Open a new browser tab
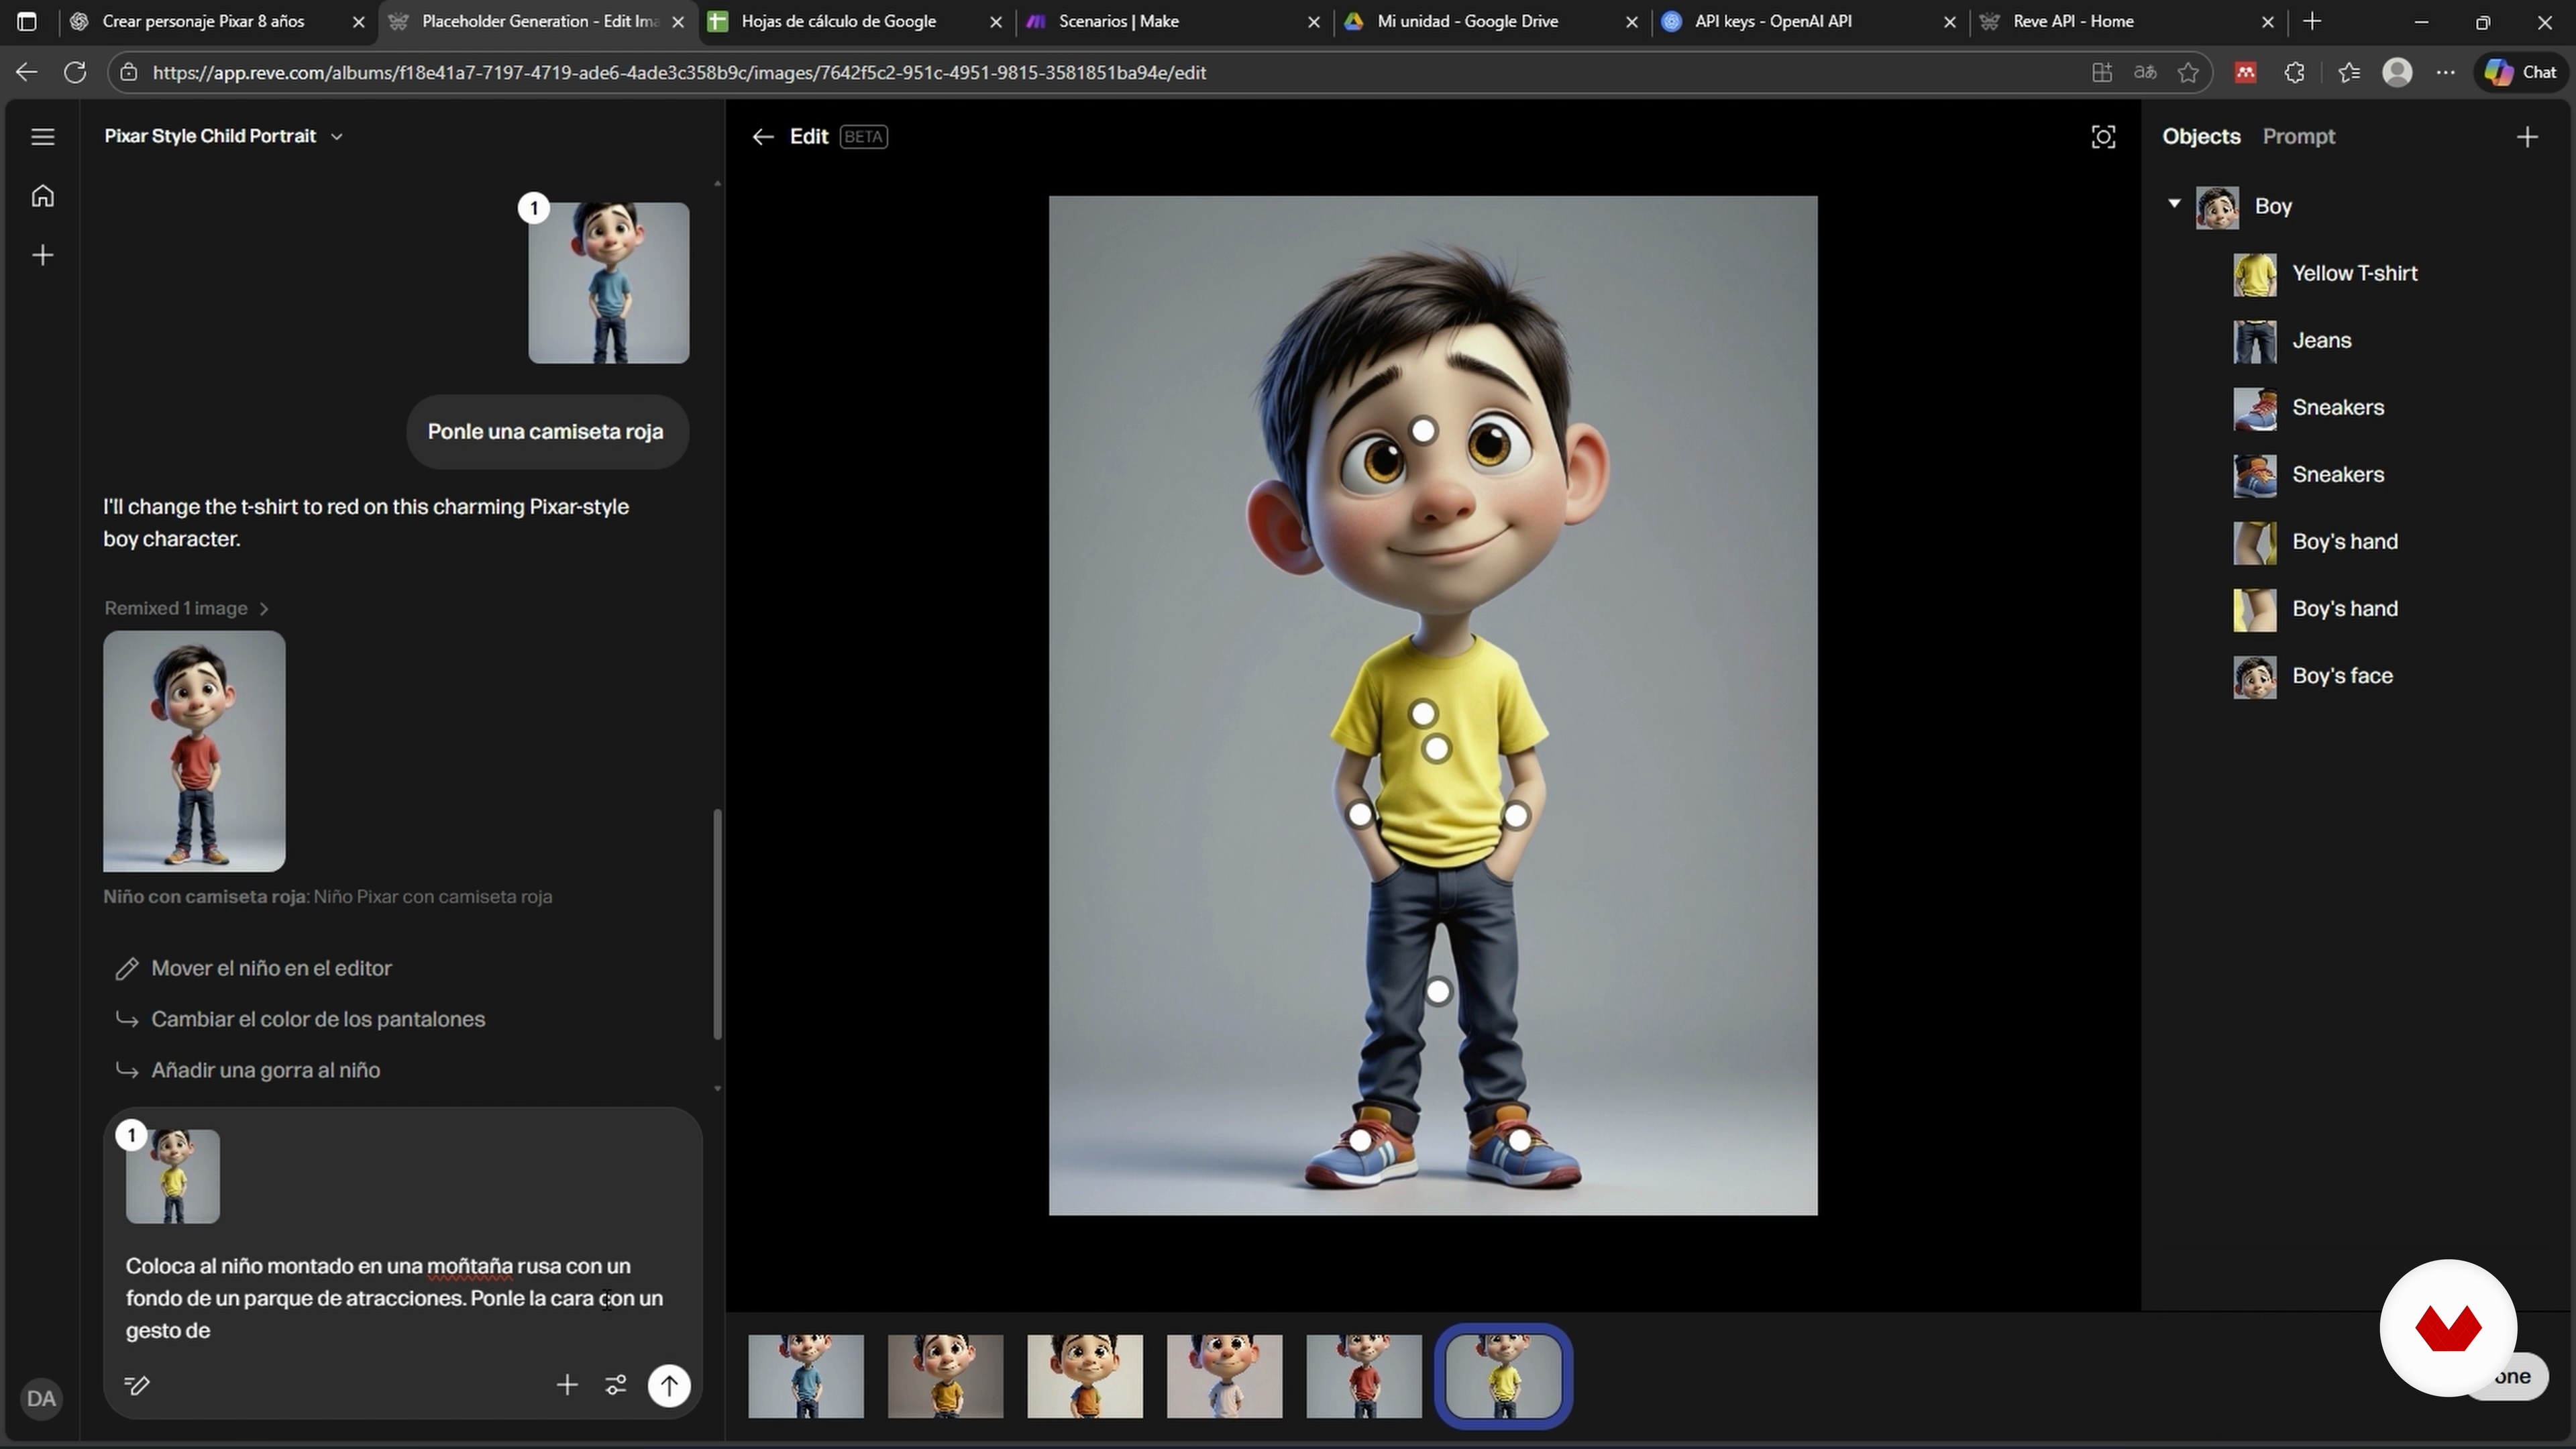This screenshot has width=2576, height=1449. click(x=2312, y=21)
